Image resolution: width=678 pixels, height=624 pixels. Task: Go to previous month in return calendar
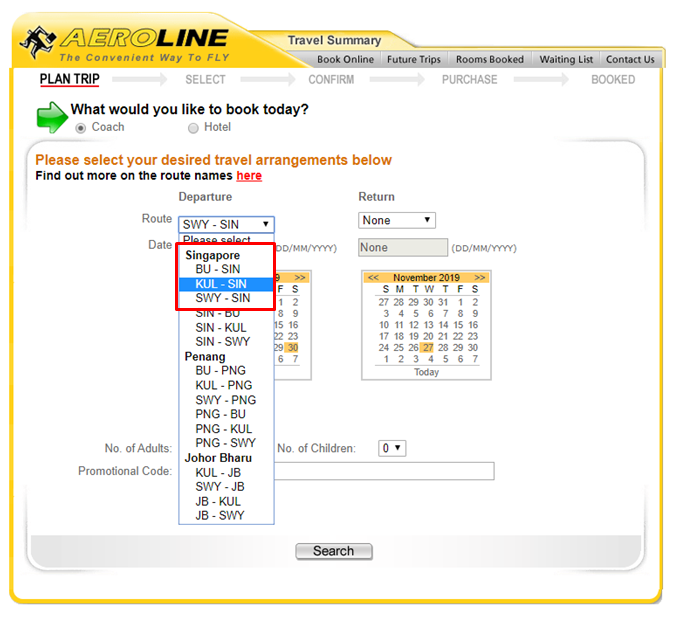coord(373,278)
